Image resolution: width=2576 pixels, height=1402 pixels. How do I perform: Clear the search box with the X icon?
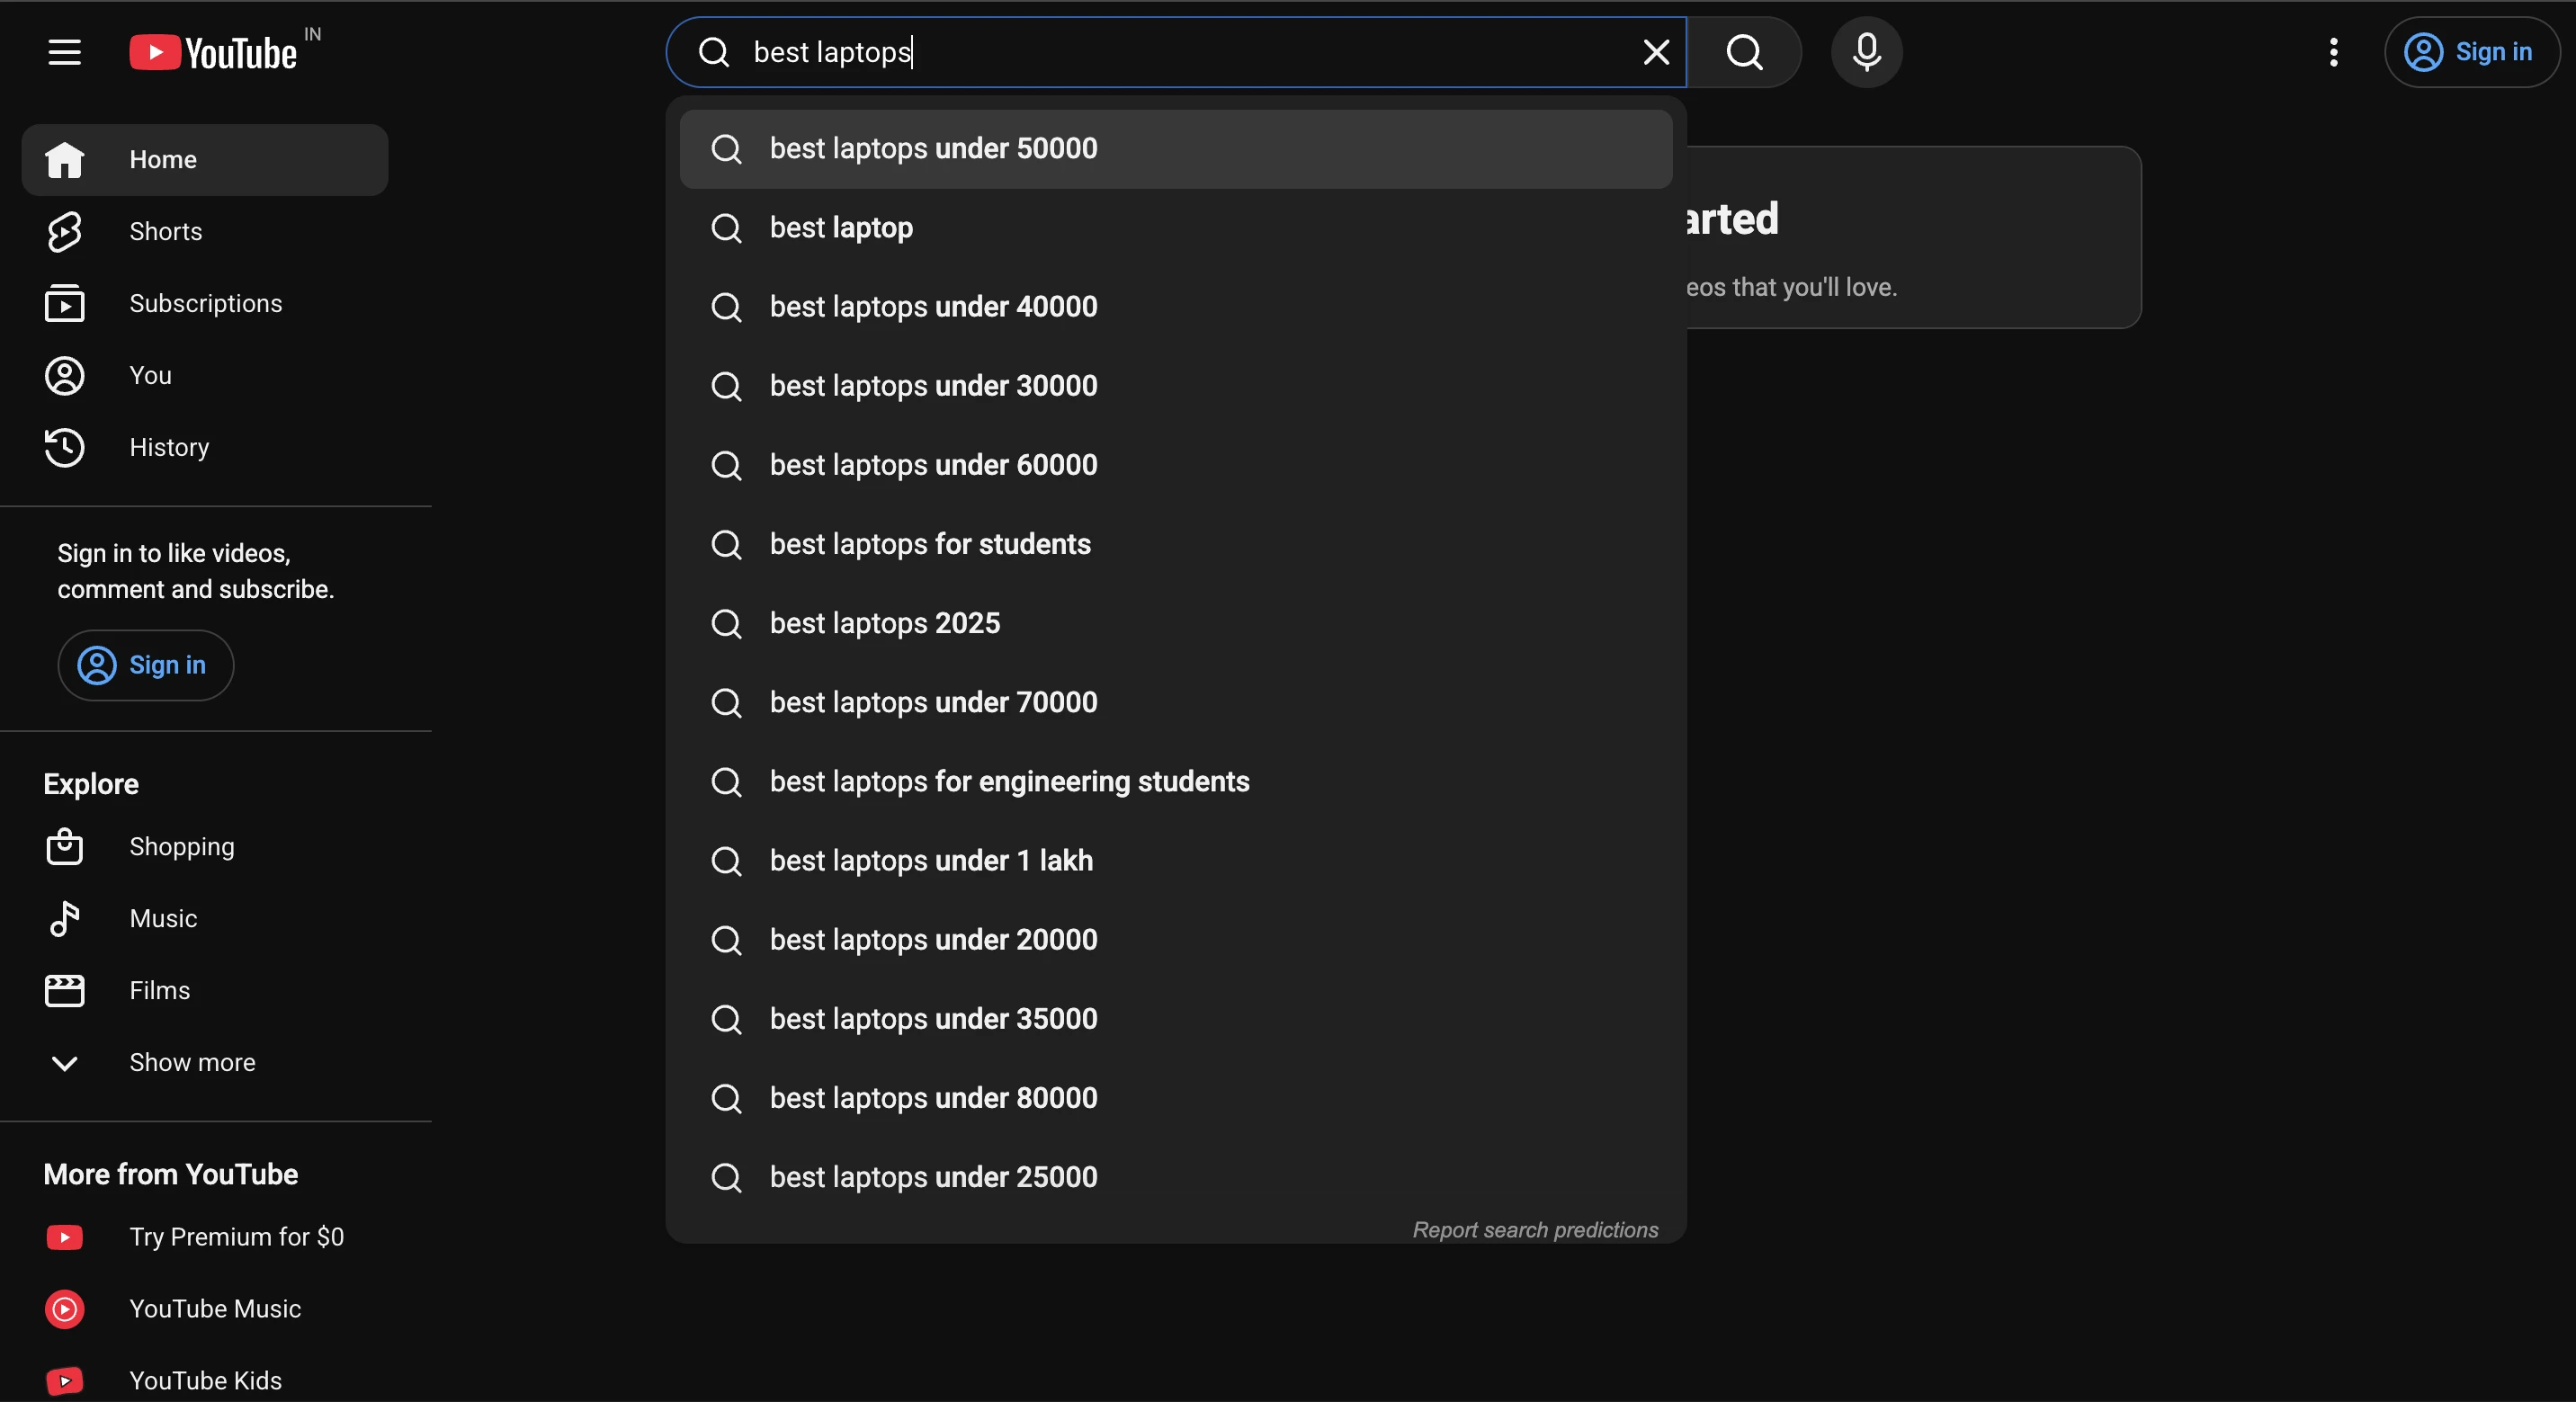pos(1656,52)
